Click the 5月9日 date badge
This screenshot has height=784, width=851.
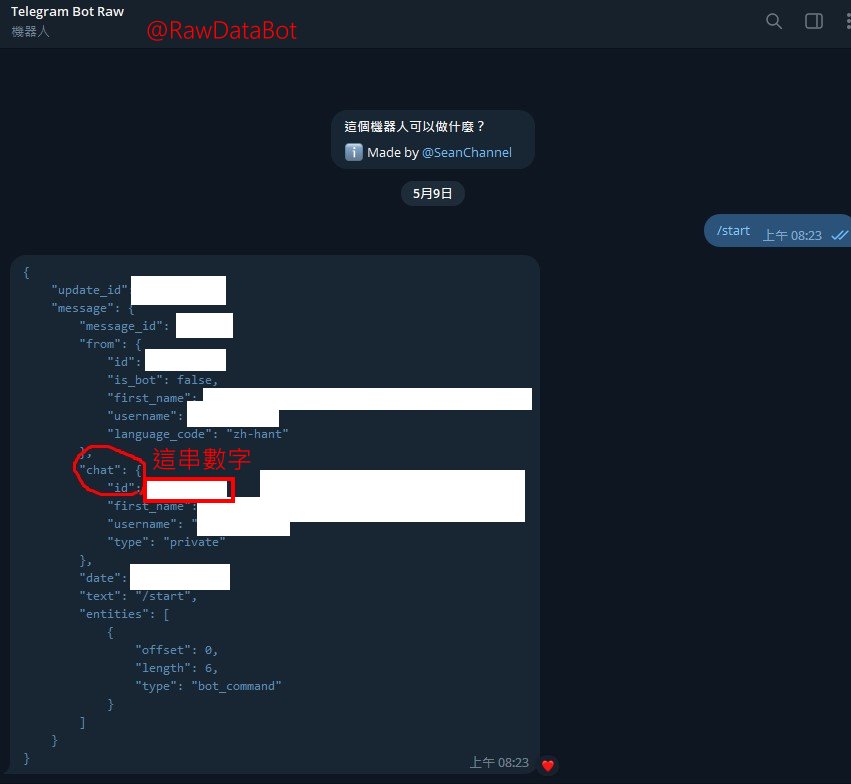[x=432, y=194]
